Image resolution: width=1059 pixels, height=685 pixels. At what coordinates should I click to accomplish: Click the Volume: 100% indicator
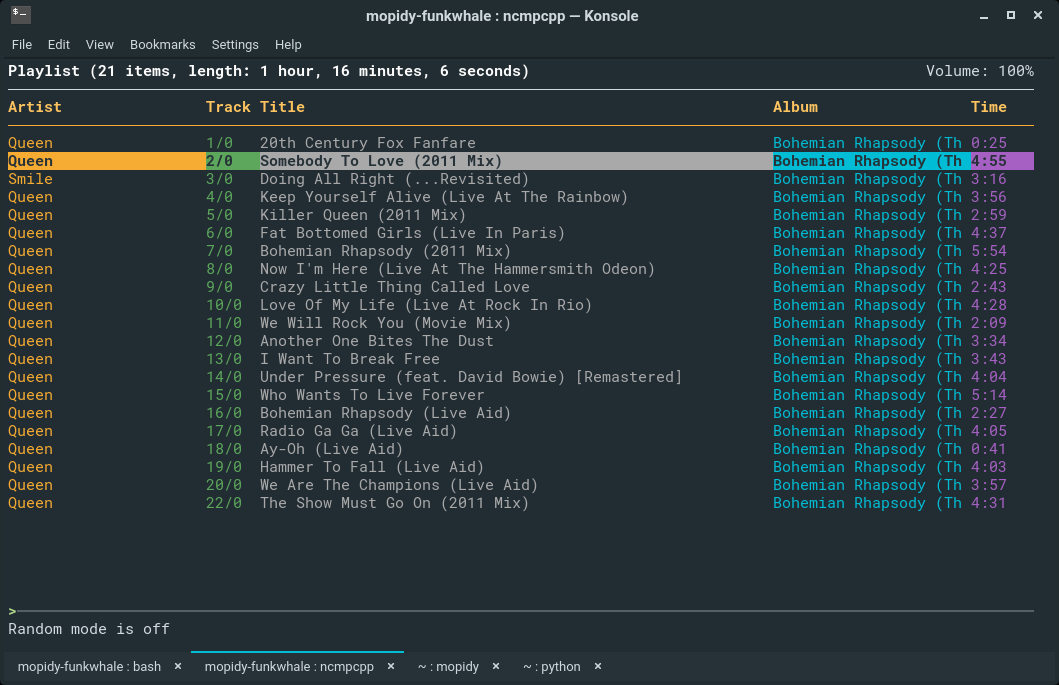pos(979,71)
